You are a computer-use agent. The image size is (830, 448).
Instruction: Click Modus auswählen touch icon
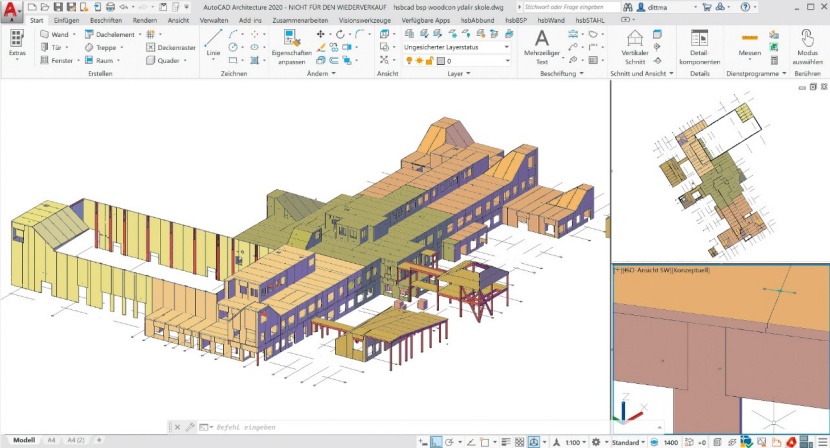807,45
